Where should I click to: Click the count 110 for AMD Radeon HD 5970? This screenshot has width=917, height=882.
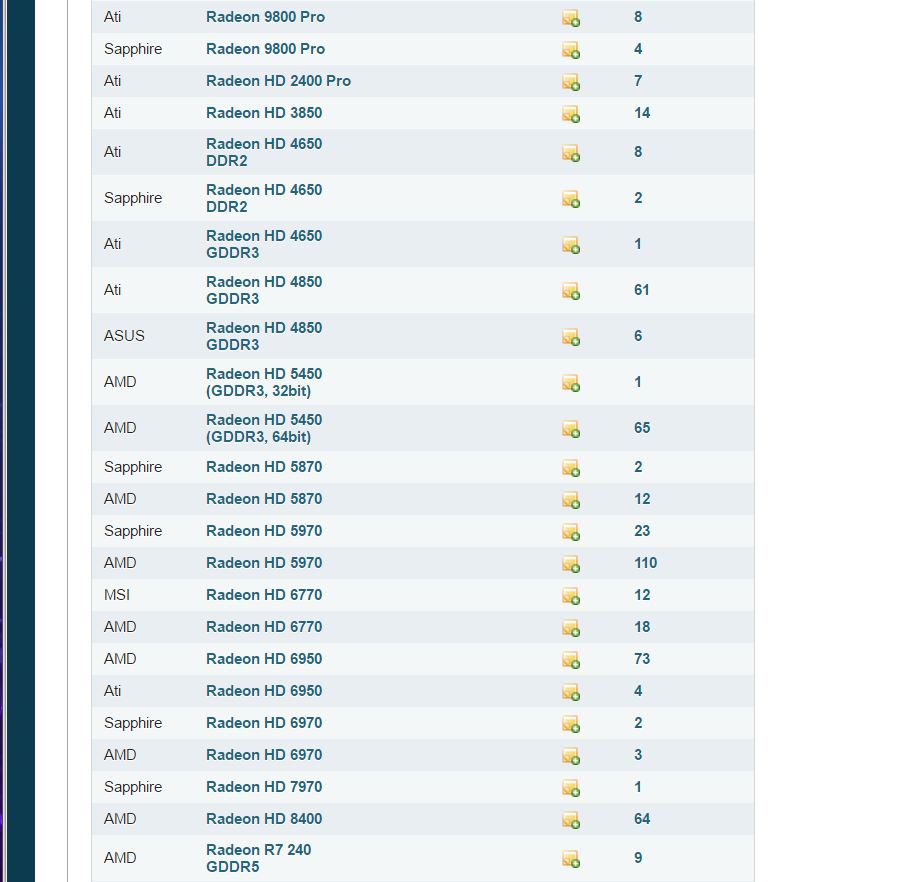point(646,563)
